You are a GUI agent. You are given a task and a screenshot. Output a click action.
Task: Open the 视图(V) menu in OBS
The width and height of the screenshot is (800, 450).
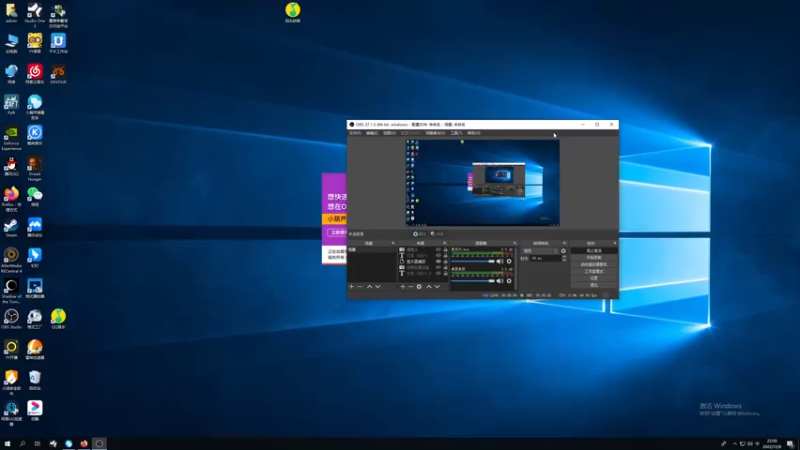tap(389, 133)
